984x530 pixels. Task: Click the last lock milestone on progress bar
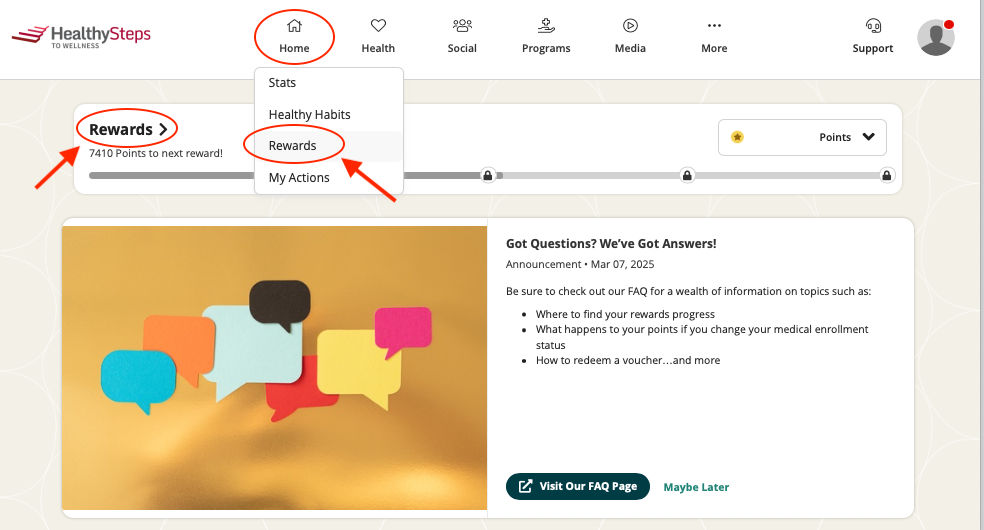click(x=887, y=176)
